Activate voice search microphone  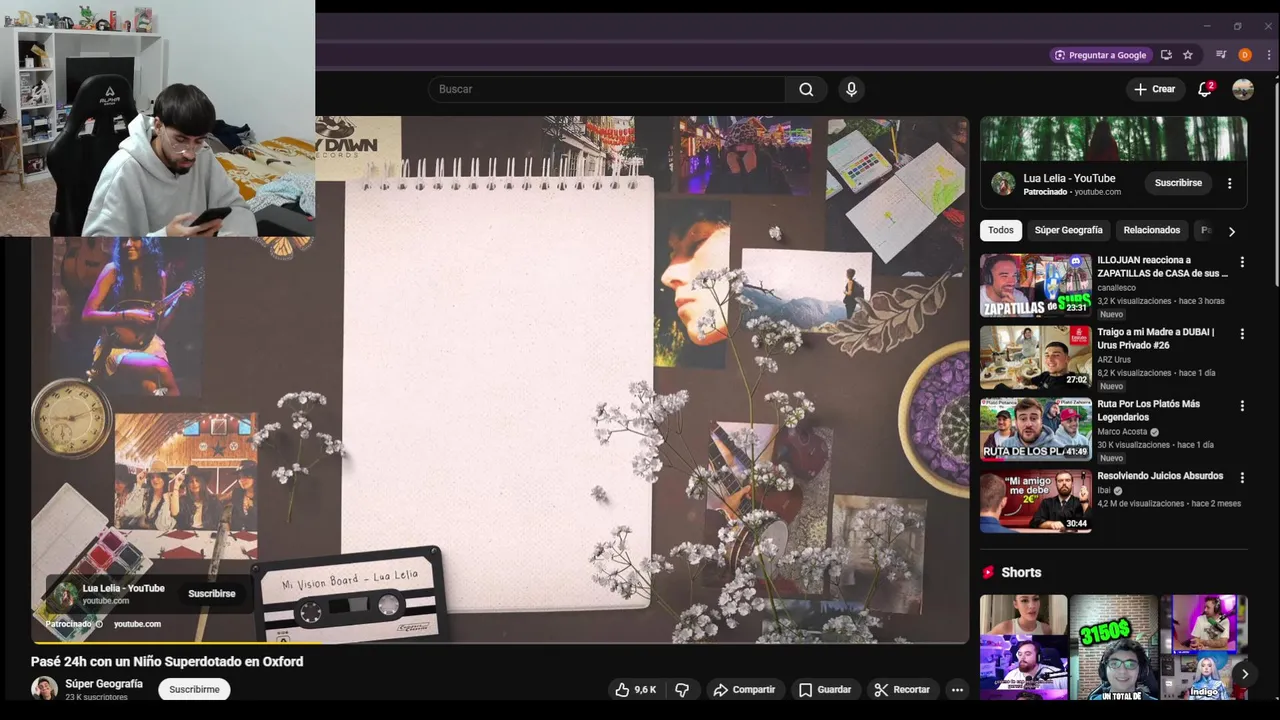(851, 89)
